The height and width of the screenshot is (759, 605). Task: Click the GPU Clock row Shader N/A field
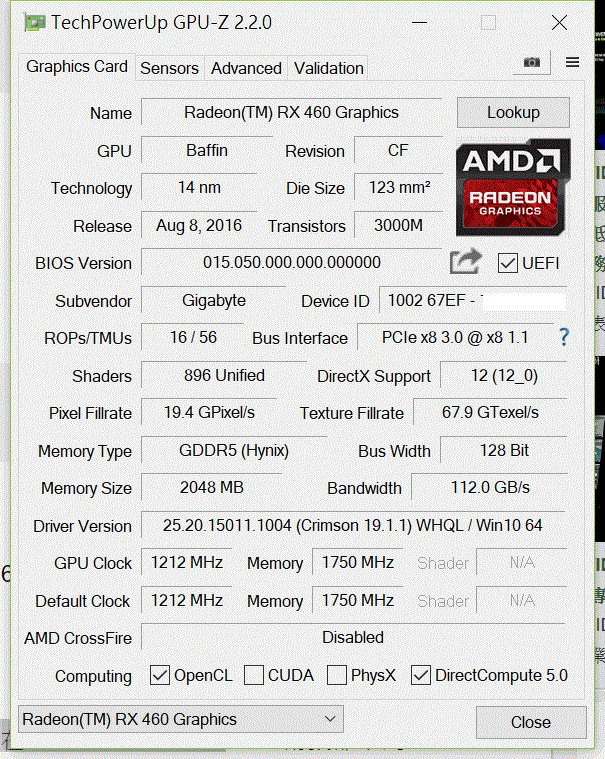click(x=522, y=562)
